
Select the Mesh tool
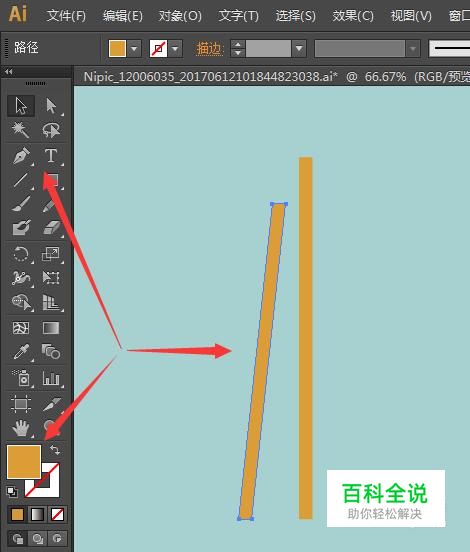point(21,328)
